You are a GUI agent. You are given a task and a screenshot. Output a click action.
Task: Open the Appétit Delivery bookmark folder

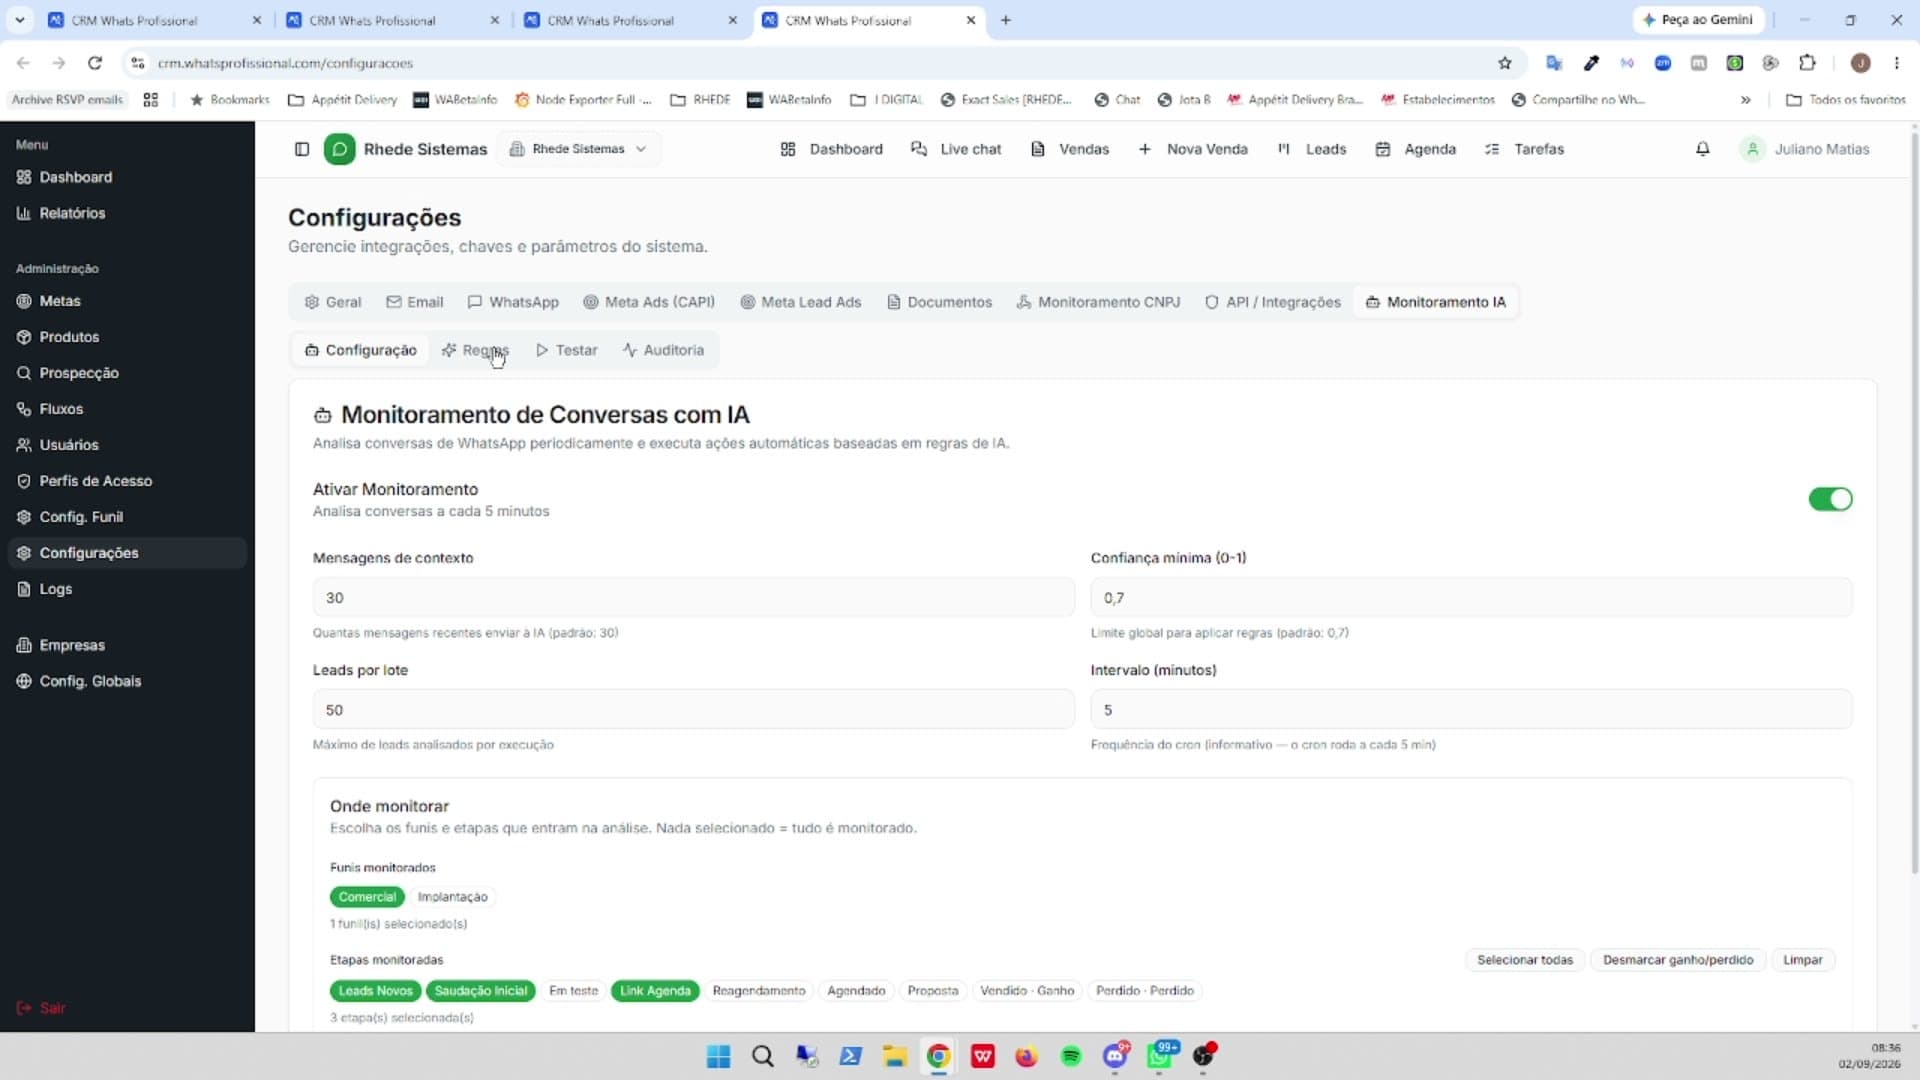342,100
